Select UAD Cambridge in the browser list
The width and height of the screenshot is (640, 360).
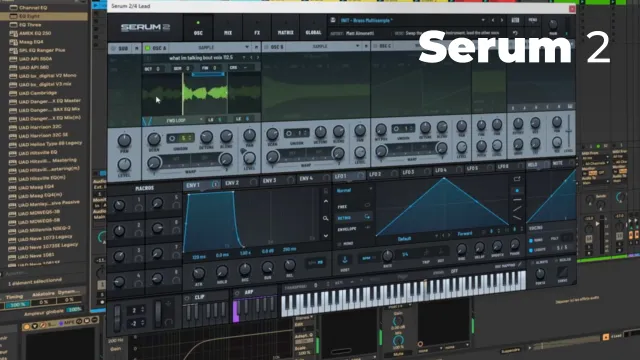pos(38,93)
